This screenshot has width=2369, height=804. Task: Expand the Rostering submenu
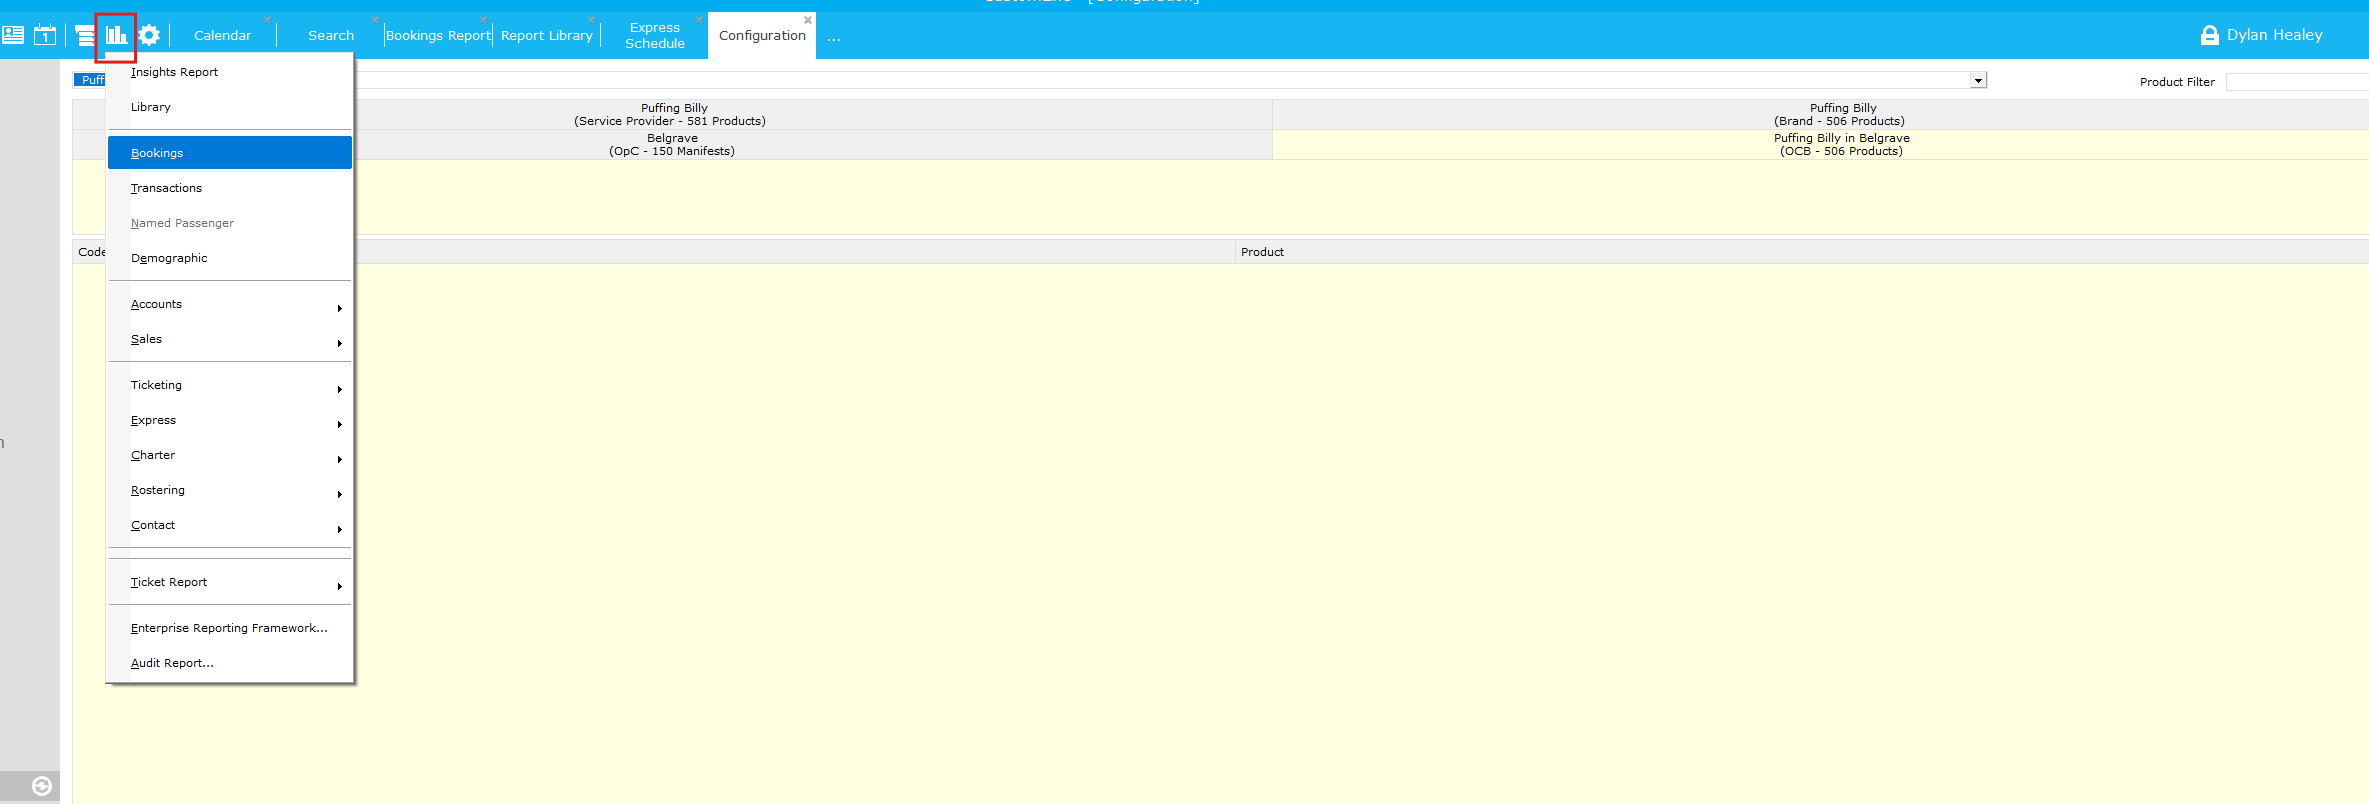point(230,490)
